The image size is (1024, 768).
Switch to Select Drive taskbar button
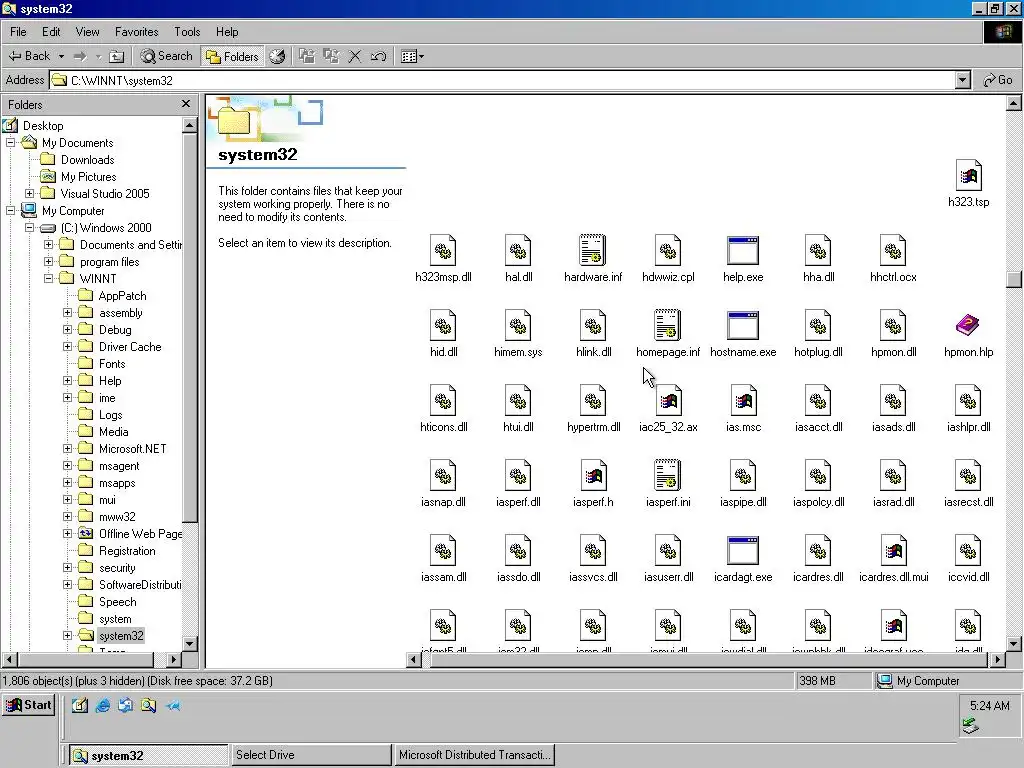pyautogui.click(x=311, y=755)
